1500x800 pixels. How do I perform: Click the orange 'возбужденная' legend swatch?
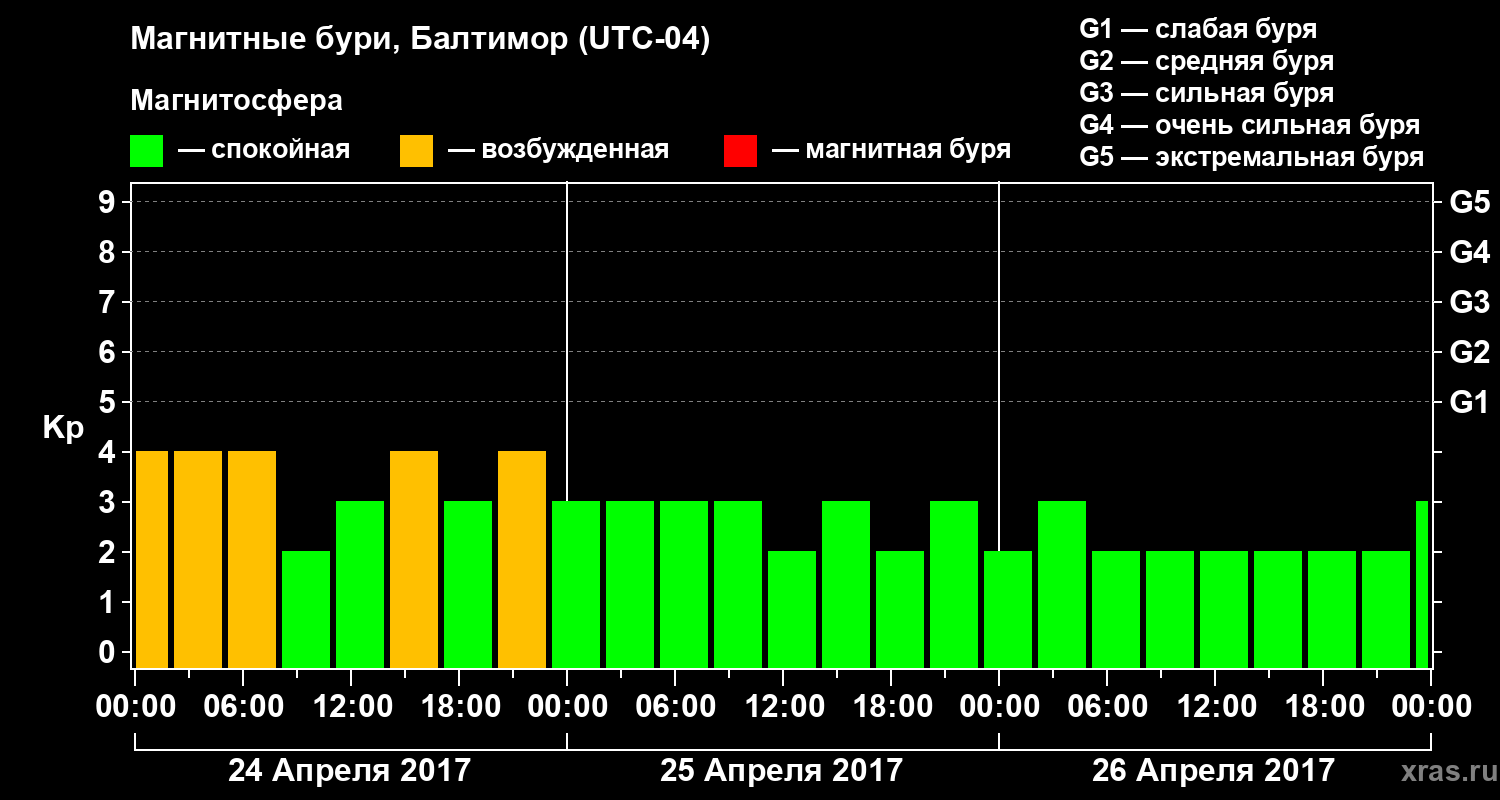click(417, 151)
